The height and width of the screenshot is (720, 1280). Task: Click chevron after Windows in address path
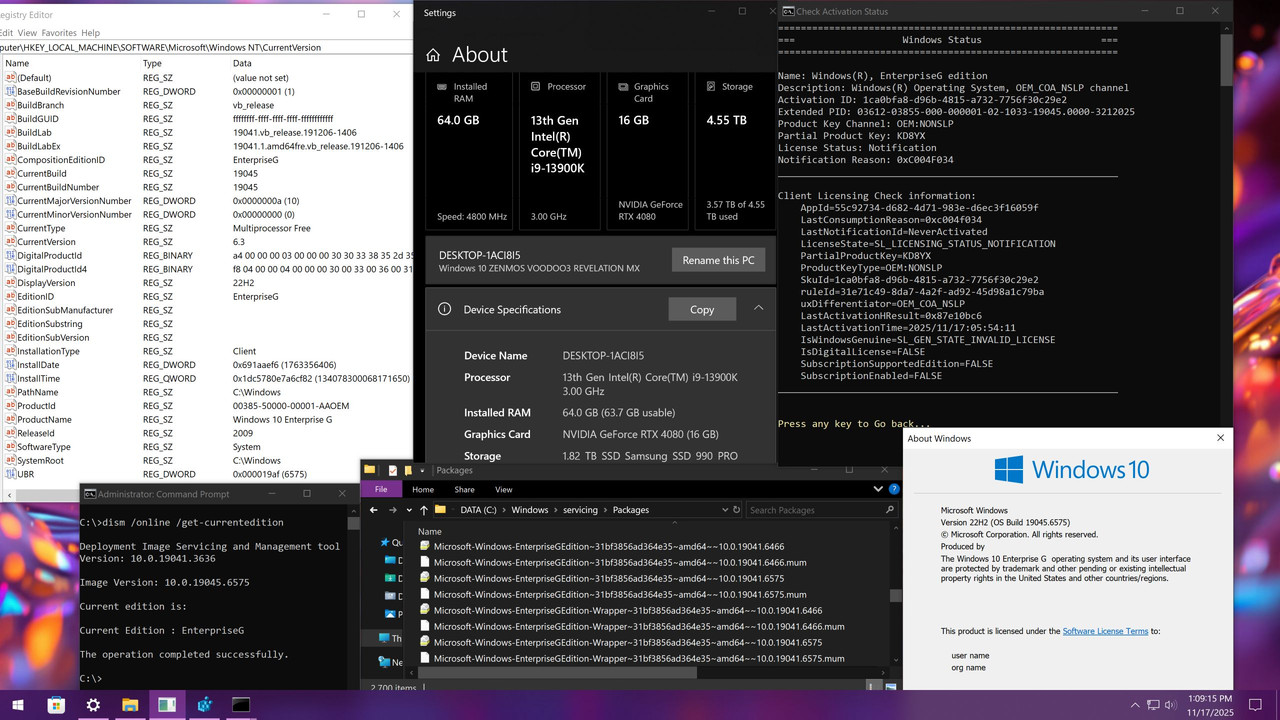[x=555, y=510]
